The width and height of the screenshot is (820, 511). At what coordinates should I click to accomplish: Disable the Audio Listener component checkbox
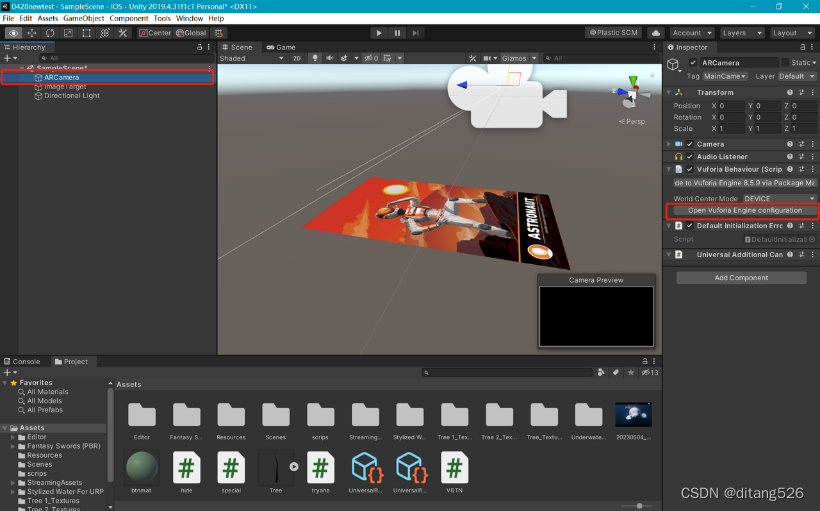click(x=690, y=156)
